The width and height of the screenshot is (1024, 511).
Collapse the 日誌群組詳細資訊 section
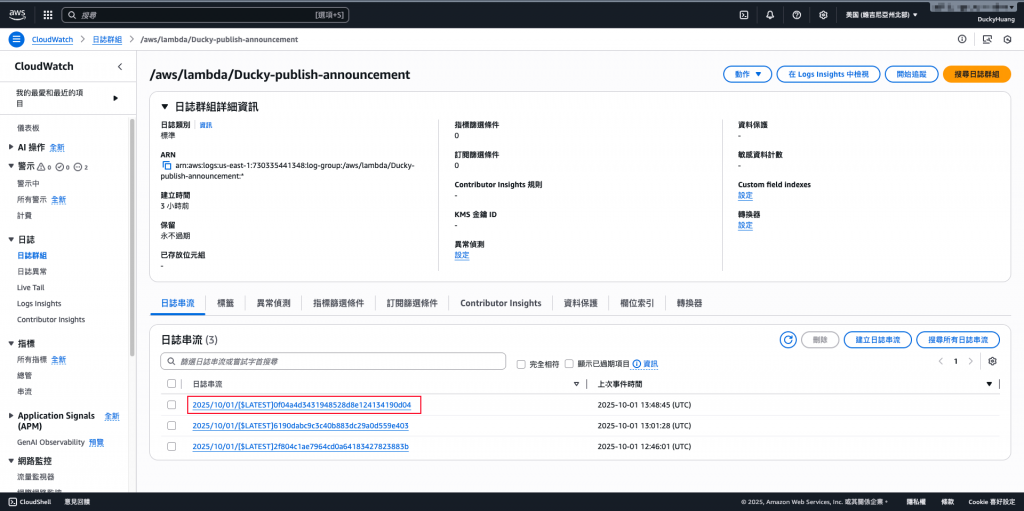coord(165,107)
